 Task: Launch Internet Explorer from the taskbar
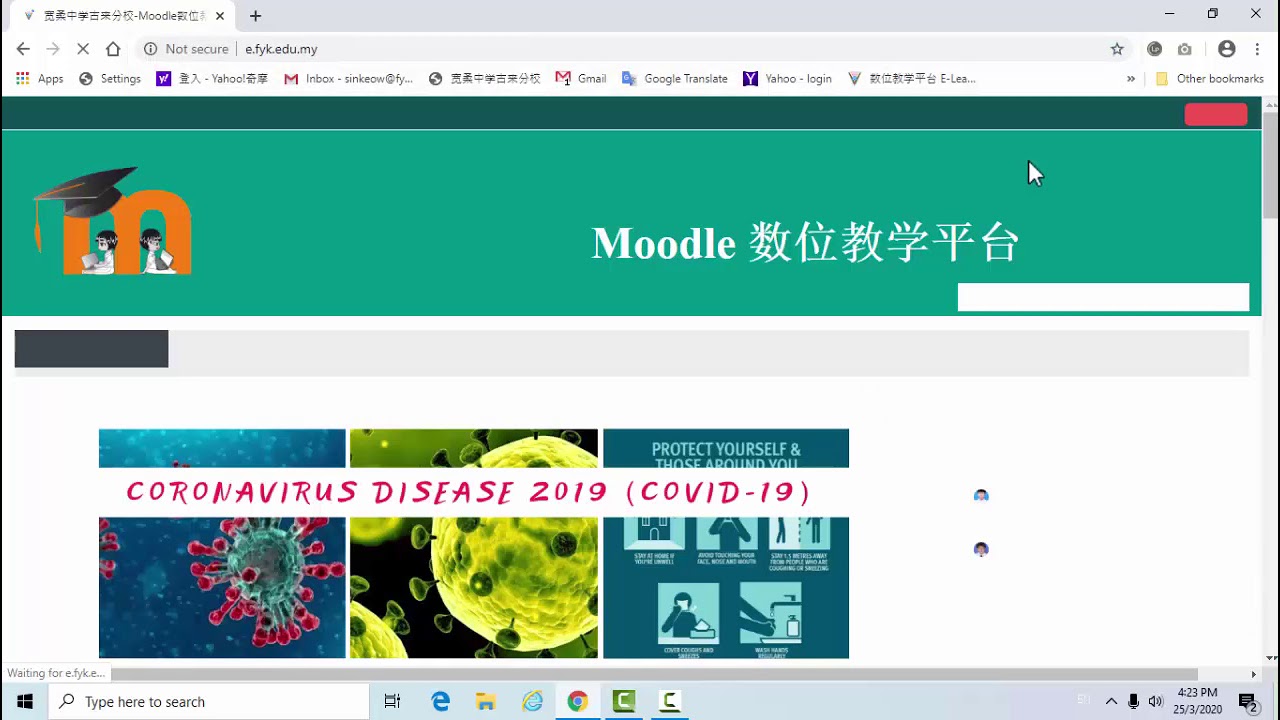(532, 701)
